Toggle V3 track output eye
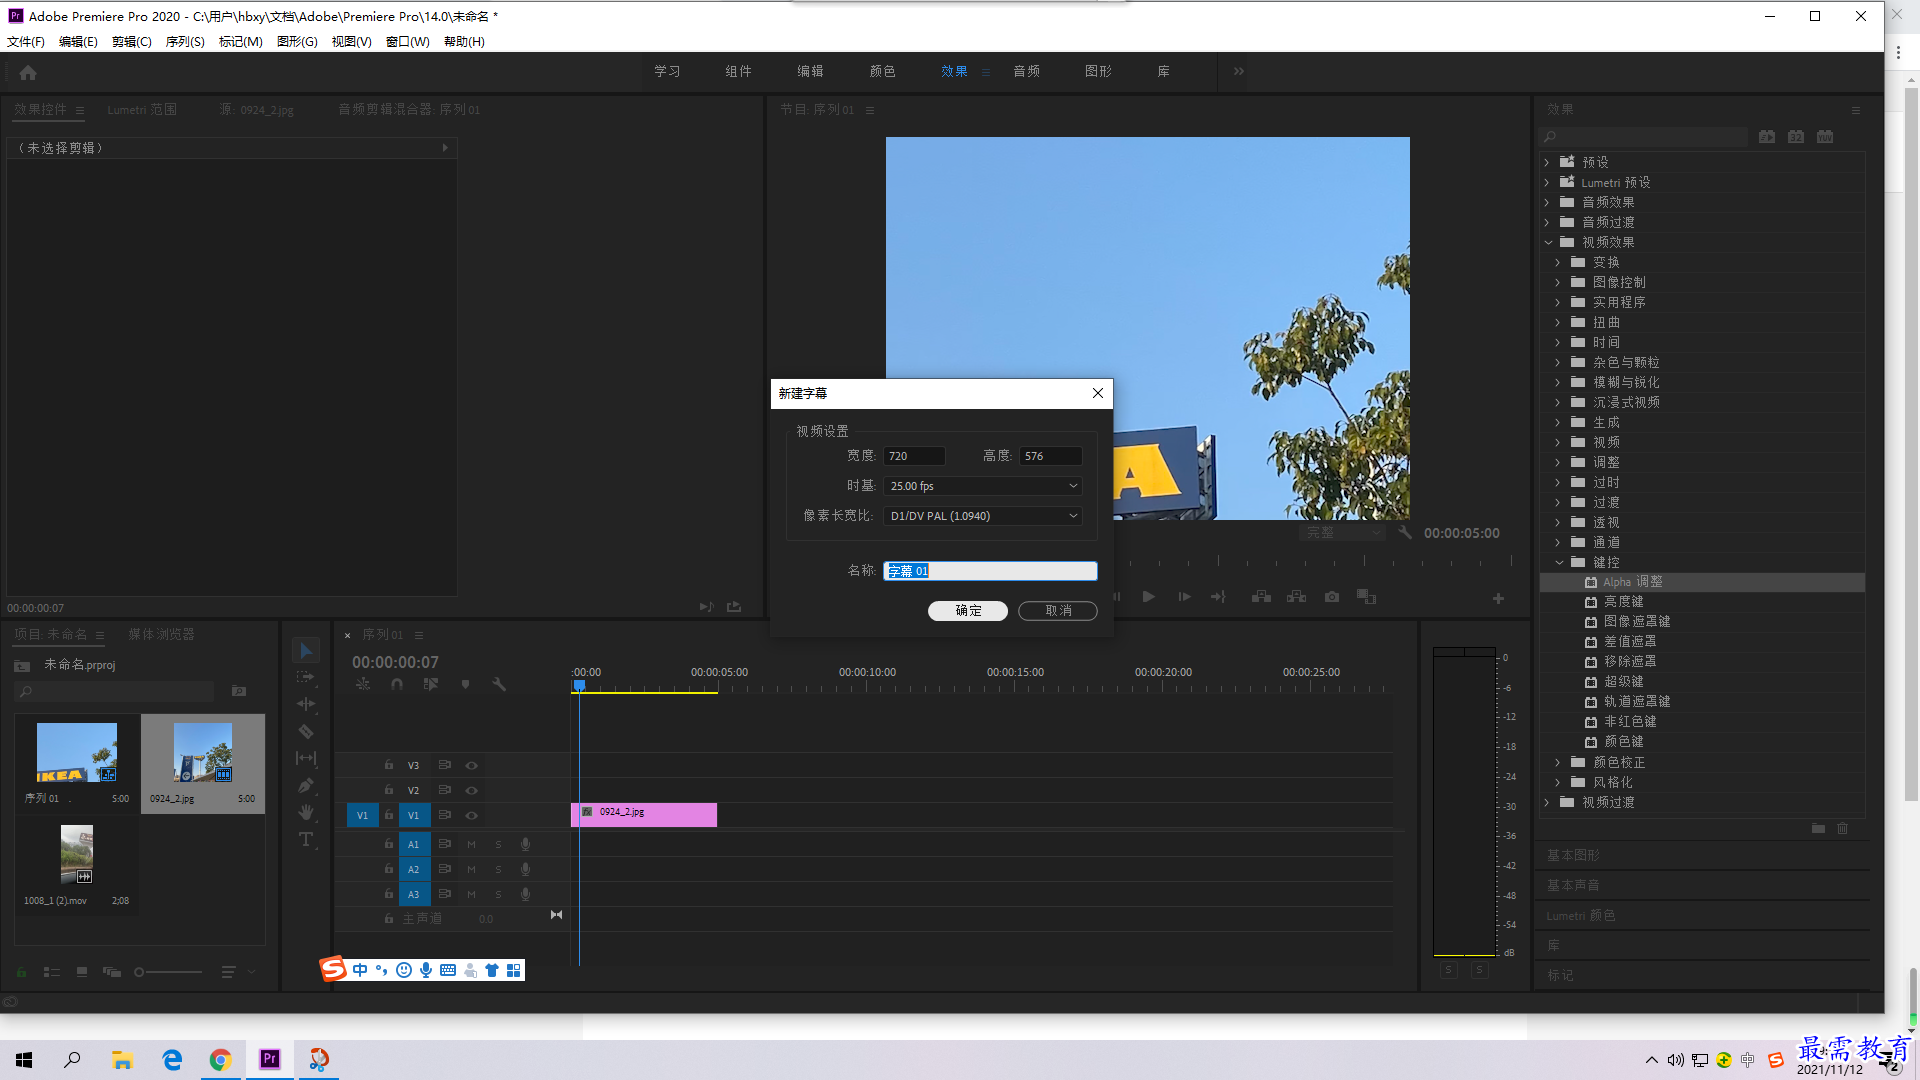The width and height of the screenshot is (1920, 1080). [471, 766]
